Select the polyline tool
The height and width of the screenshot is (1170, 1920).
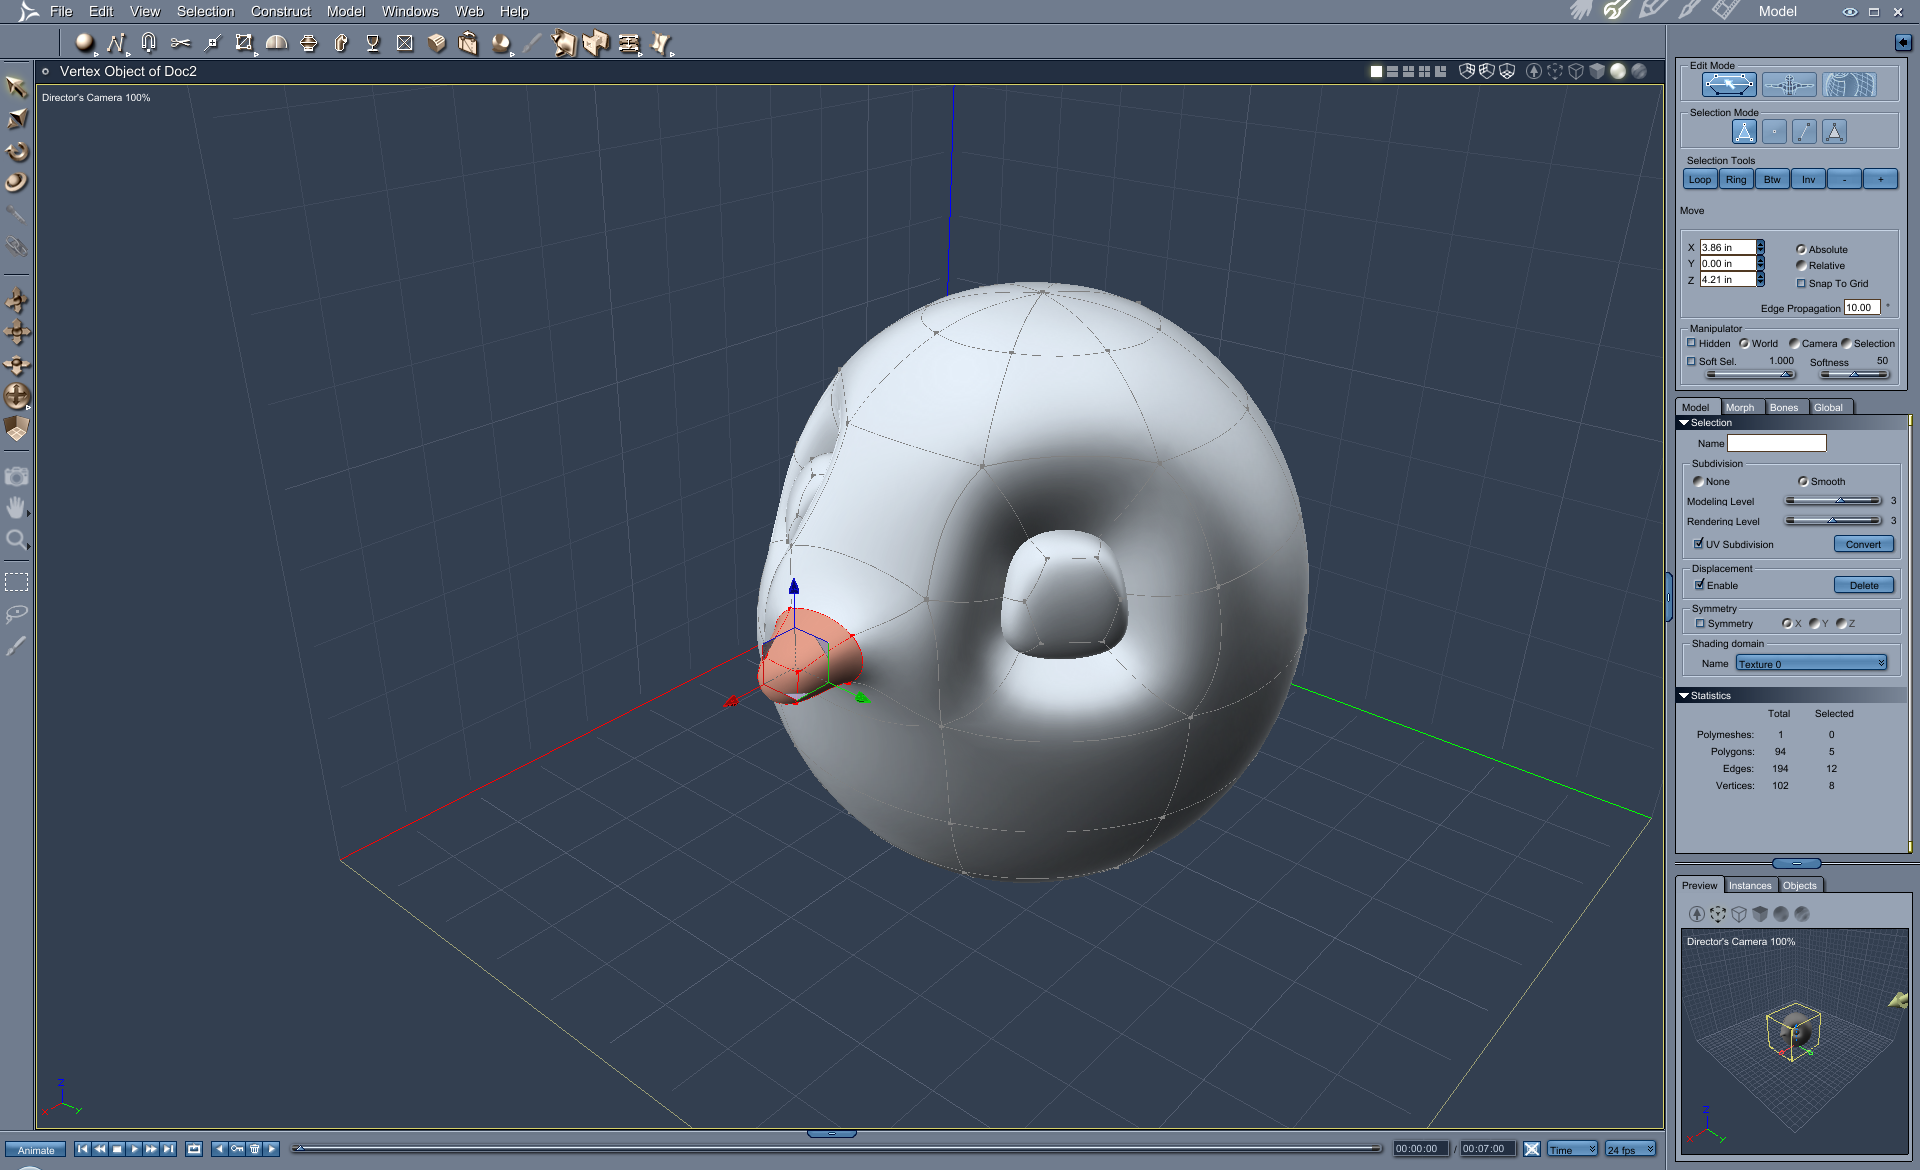pos(118,43)
